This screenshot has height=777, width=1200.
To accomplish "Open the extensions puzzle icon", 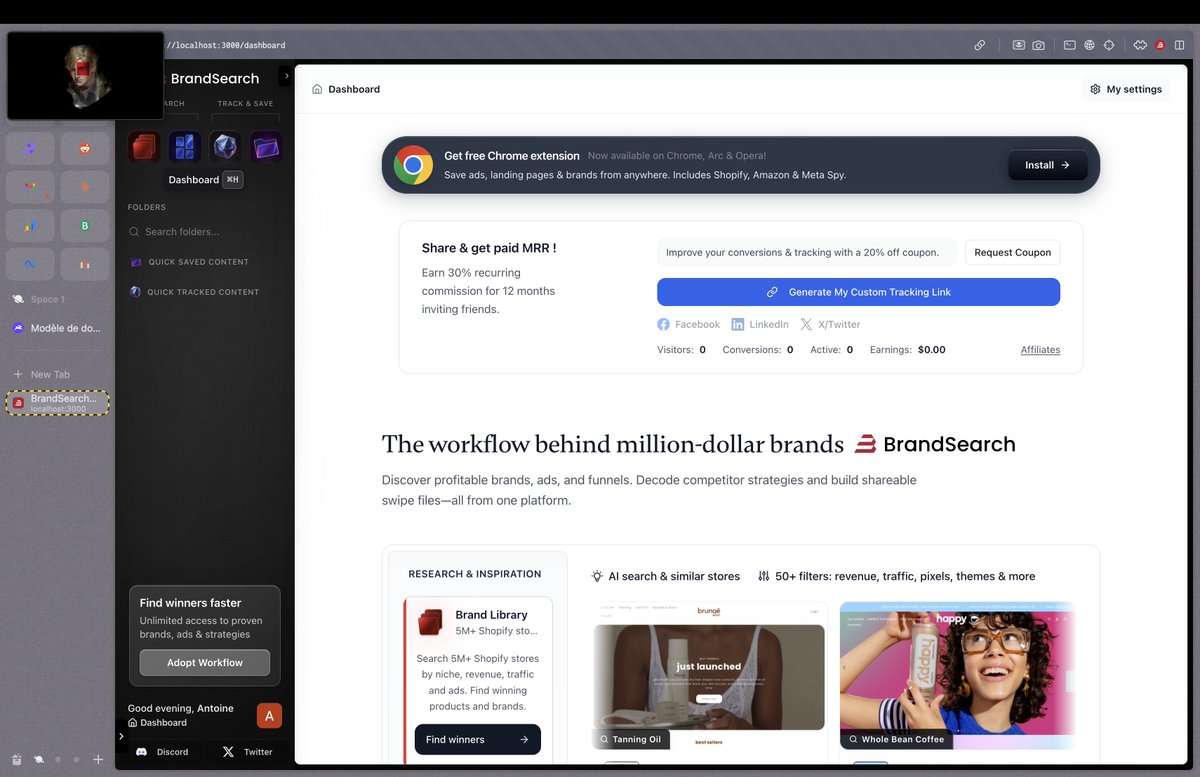I will click(x=1140, y=45).
